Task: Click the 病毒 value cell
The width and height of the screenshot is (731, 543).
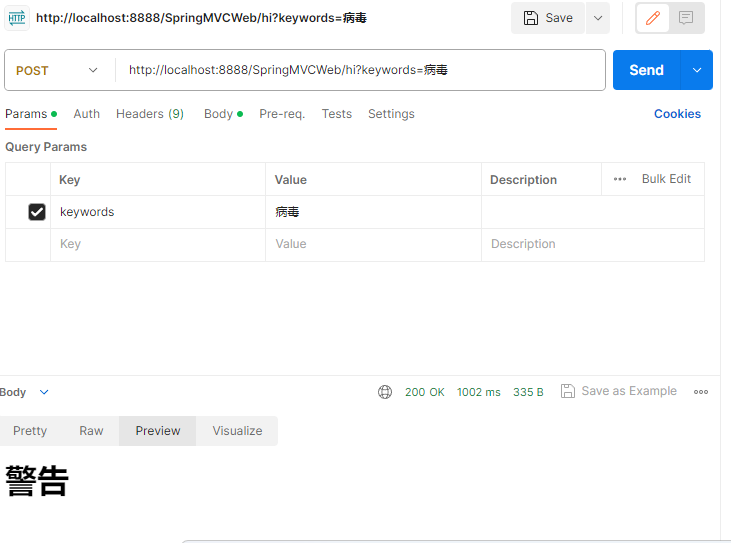Action: 373,212
